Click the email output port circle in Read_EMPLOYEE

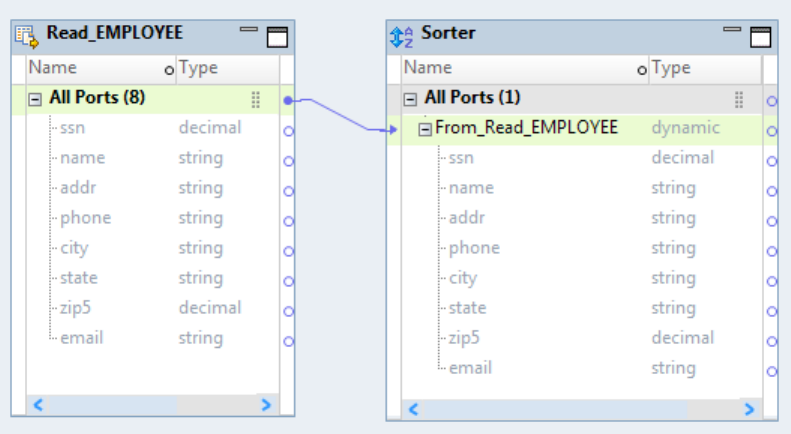click(289, 341)
